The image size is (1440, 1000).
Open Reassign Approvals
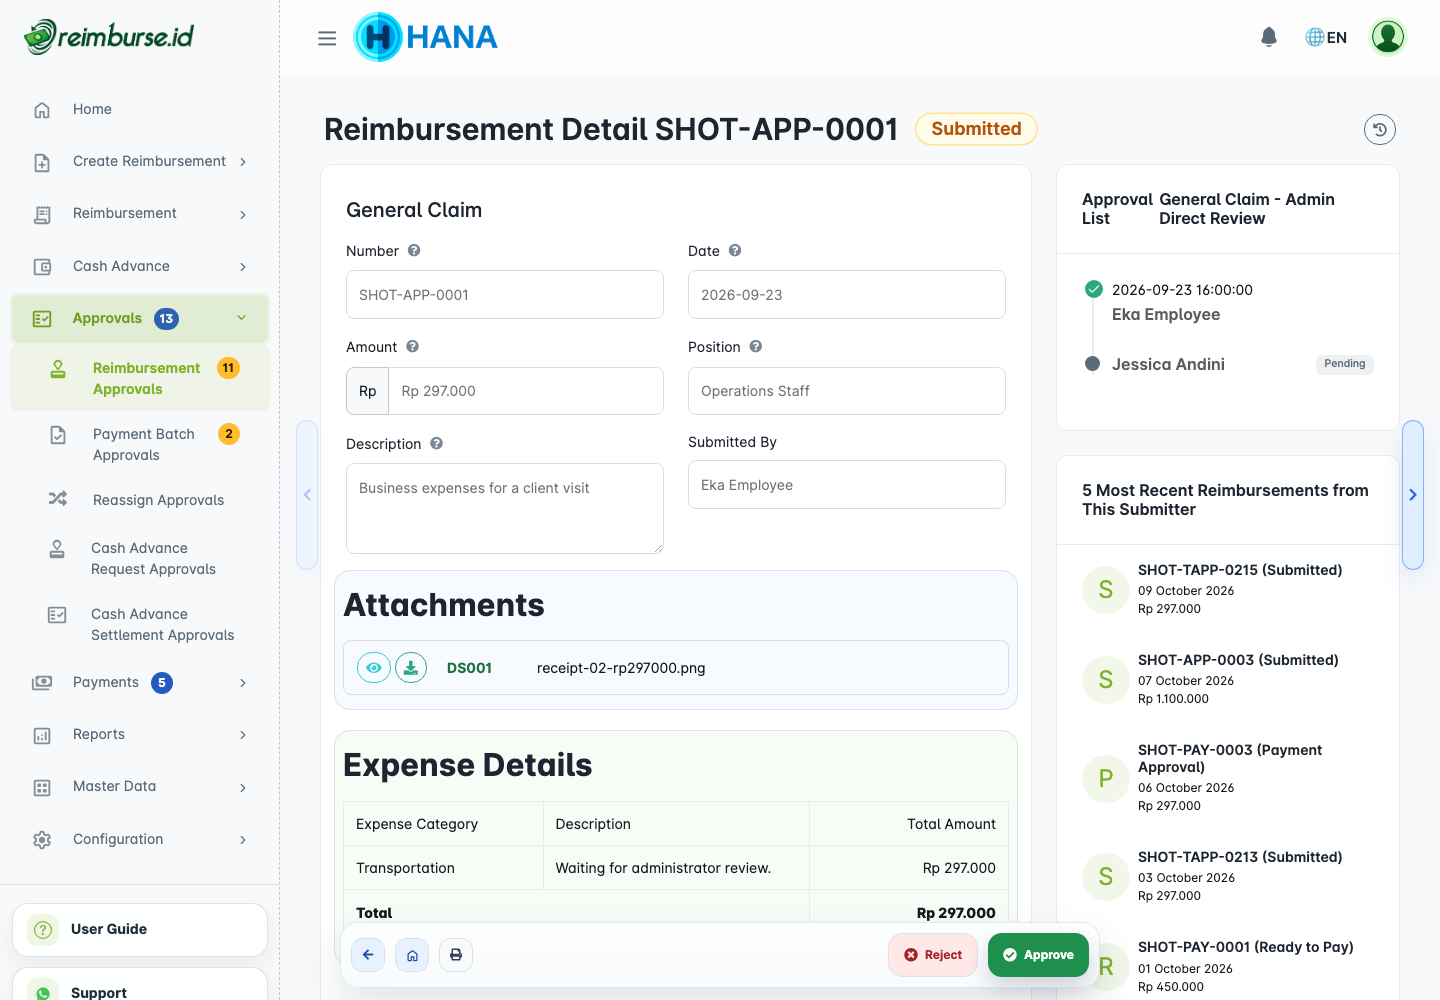coord(140,499)
